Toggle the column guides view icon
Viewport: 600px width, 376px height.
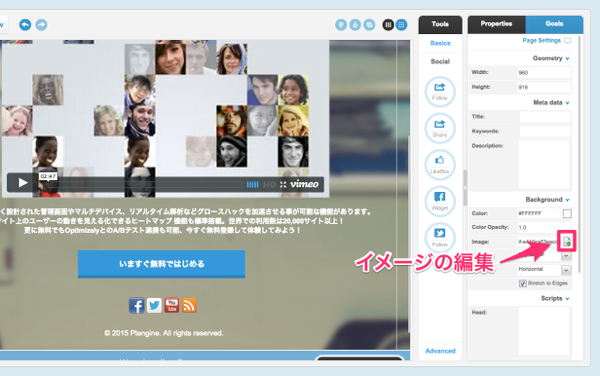(388, 25)
